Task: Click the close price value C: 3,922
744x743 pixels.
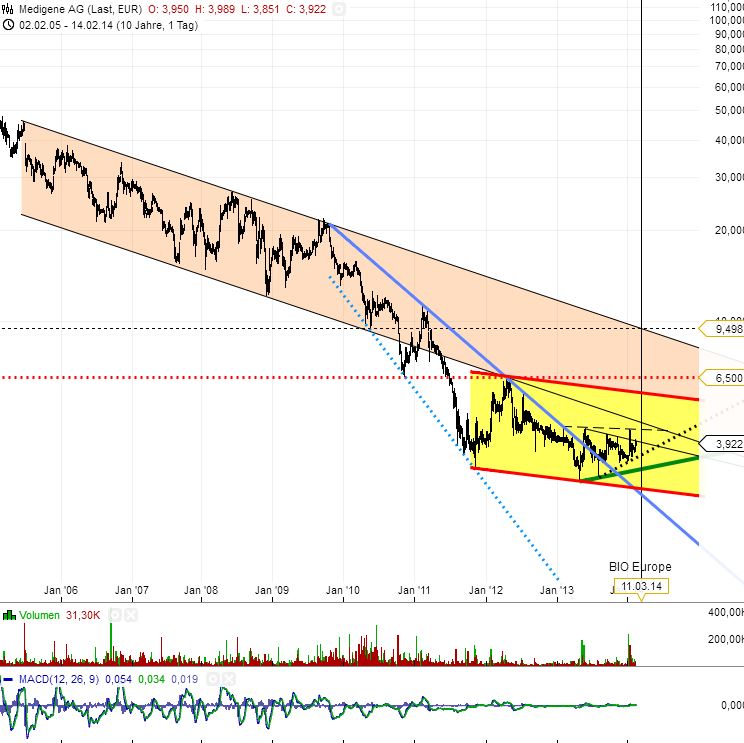Action: point(306,9)
